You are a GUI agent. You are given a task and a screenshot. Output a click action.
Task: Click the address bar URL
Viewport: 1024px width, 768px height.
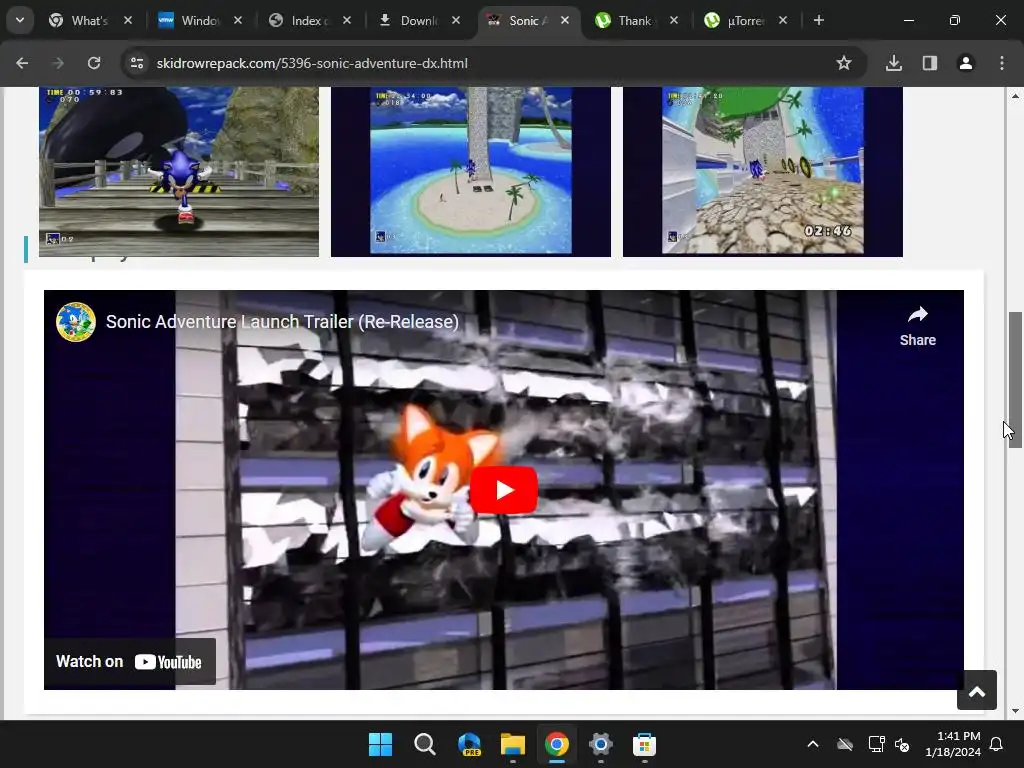[x=312, y=63]
